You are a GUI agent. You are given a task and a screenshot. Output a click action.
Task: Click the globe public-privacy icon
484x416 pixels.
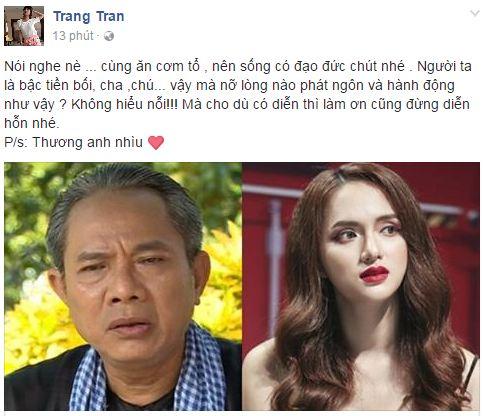pyautogui.click(x=109, y=36)
